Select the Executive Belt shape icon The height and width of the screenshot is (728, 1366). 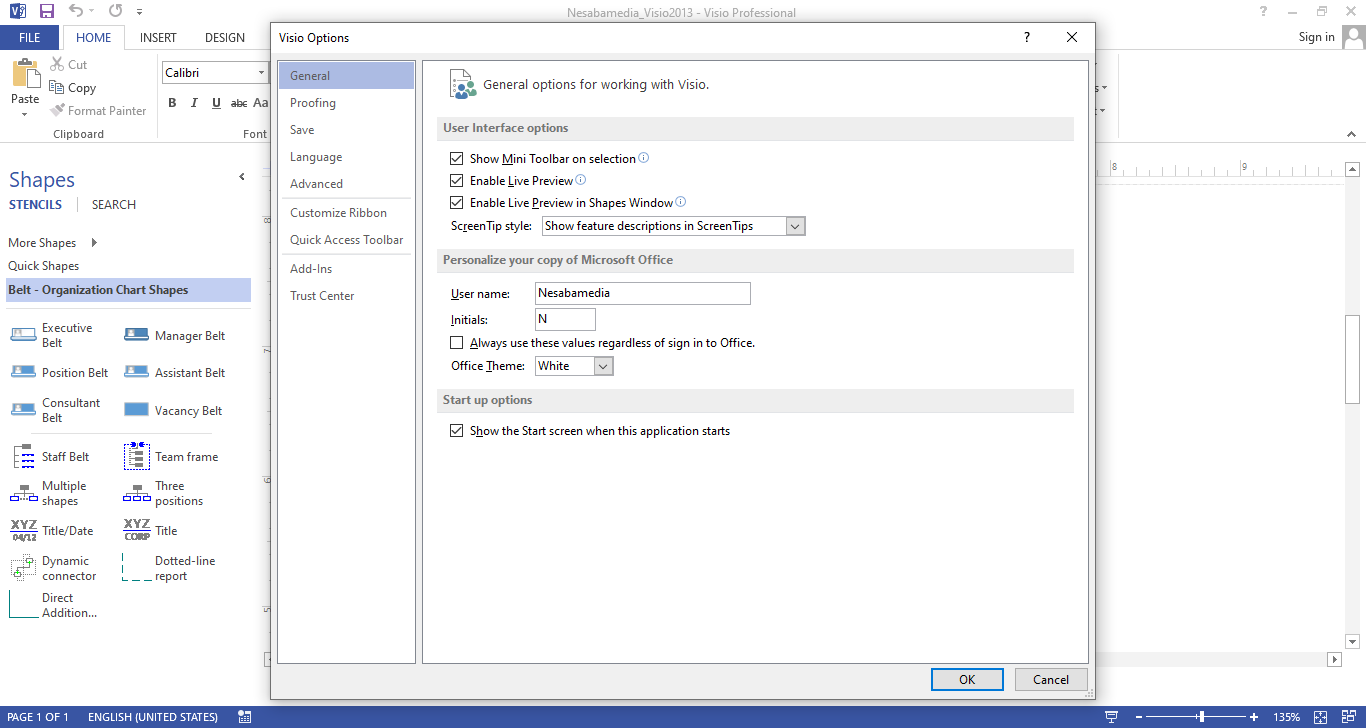click(x=23, y=335)
